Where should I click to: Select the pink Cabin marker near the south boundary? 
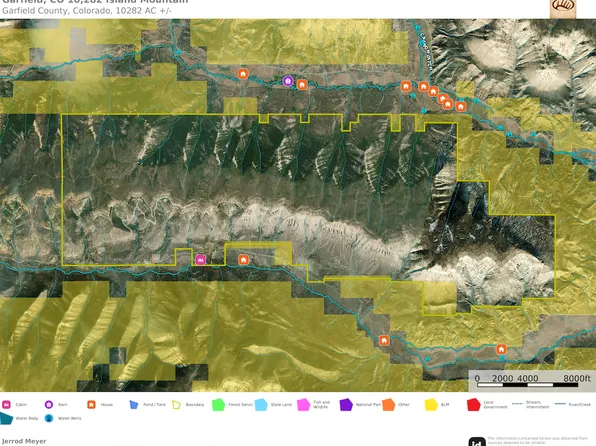[x=201, y=260]
